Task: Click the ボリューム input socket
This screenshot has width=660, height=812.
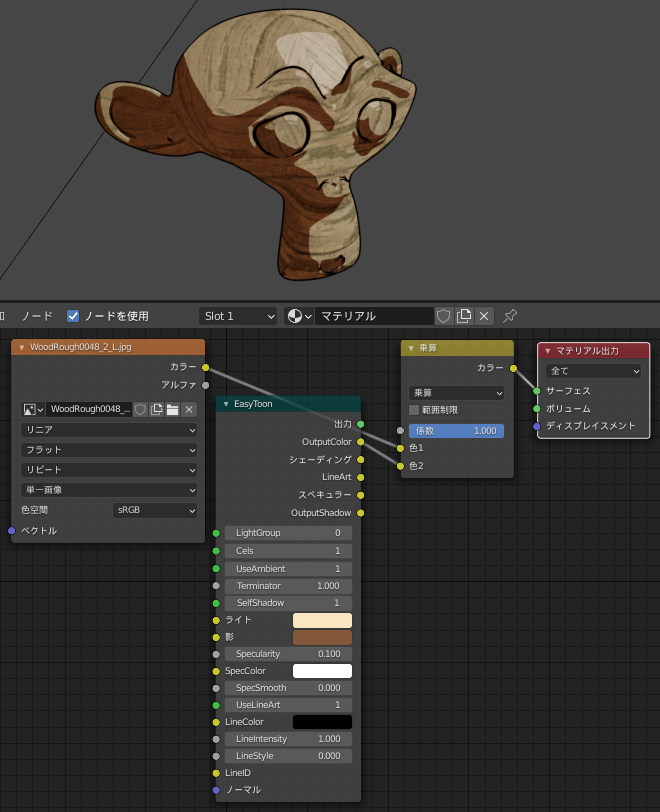Action: point(537,409)
